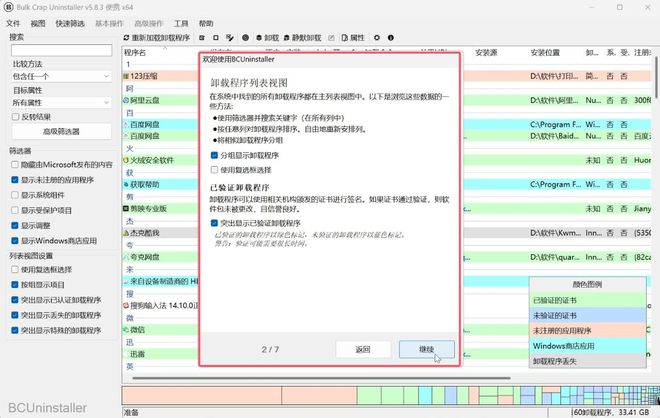Screen dimensions: 660x418
Task: Uncheck 突出显示已验证卸载程序 in the welcome dialog
Action: (x=214, y=223)
